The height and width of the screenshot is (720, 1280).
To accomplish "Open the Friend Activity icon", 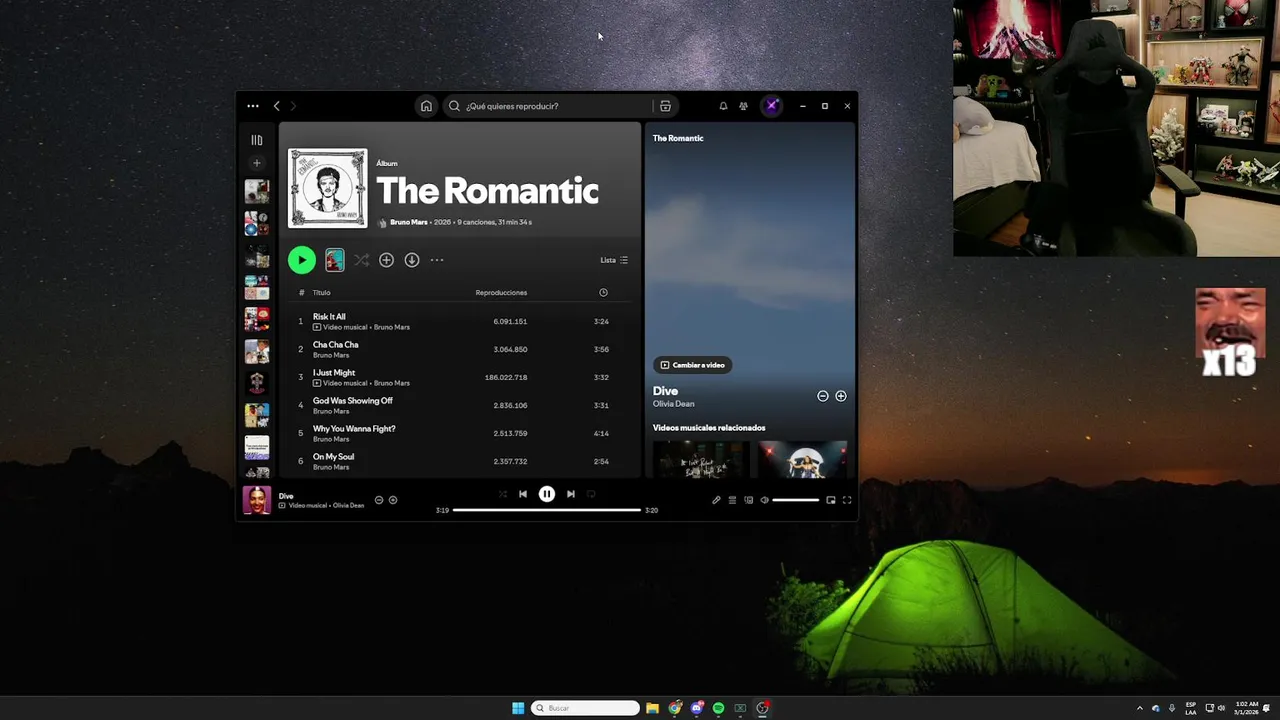I will pos(743,106).
